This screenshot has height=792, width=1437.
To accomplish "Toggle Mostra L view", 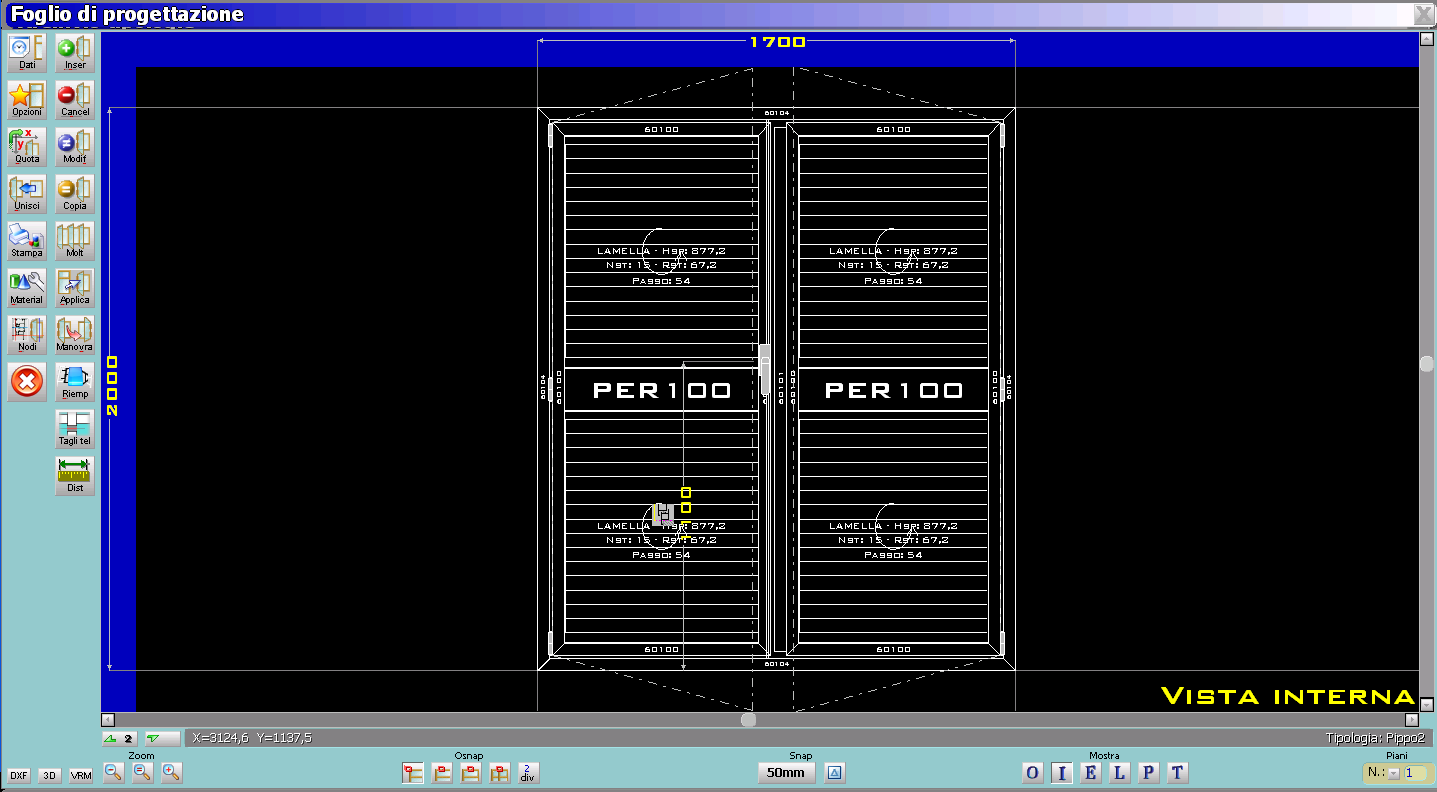I will click(1120, 772).
